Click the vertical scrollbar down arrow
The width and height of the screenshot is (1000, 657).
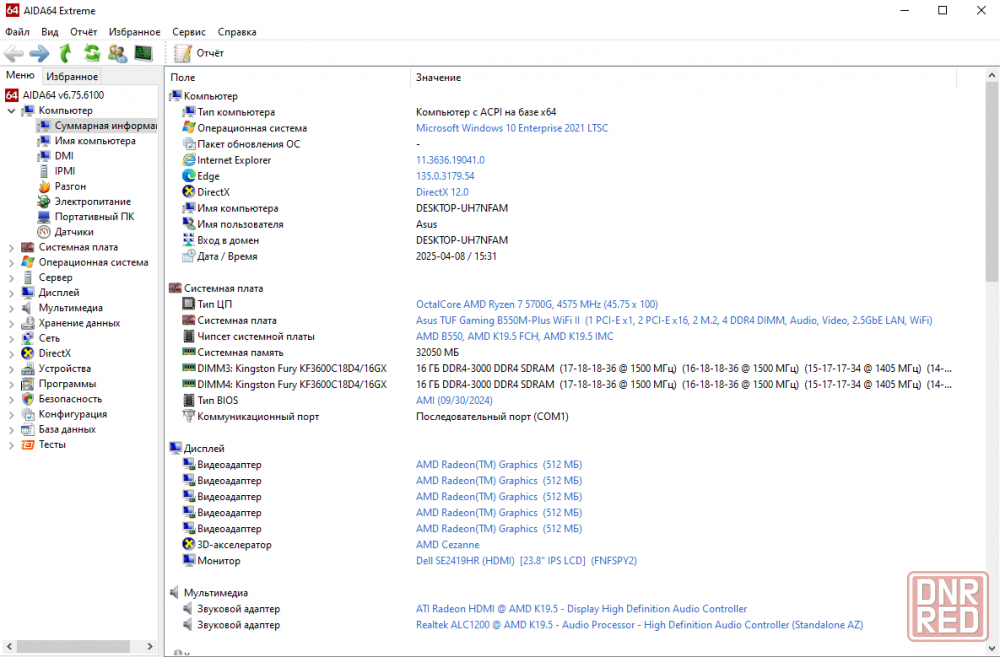[992, 649]
